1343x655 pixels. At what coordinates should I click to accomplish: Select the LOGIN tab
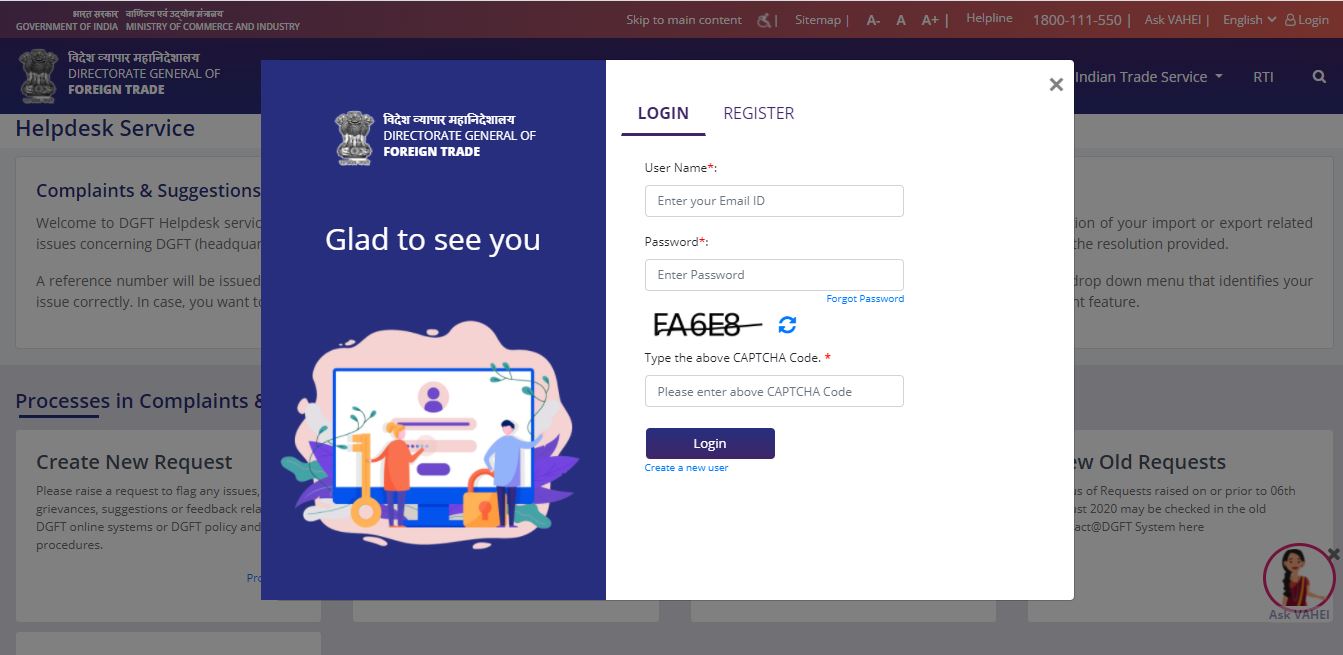tap(663, 113)
